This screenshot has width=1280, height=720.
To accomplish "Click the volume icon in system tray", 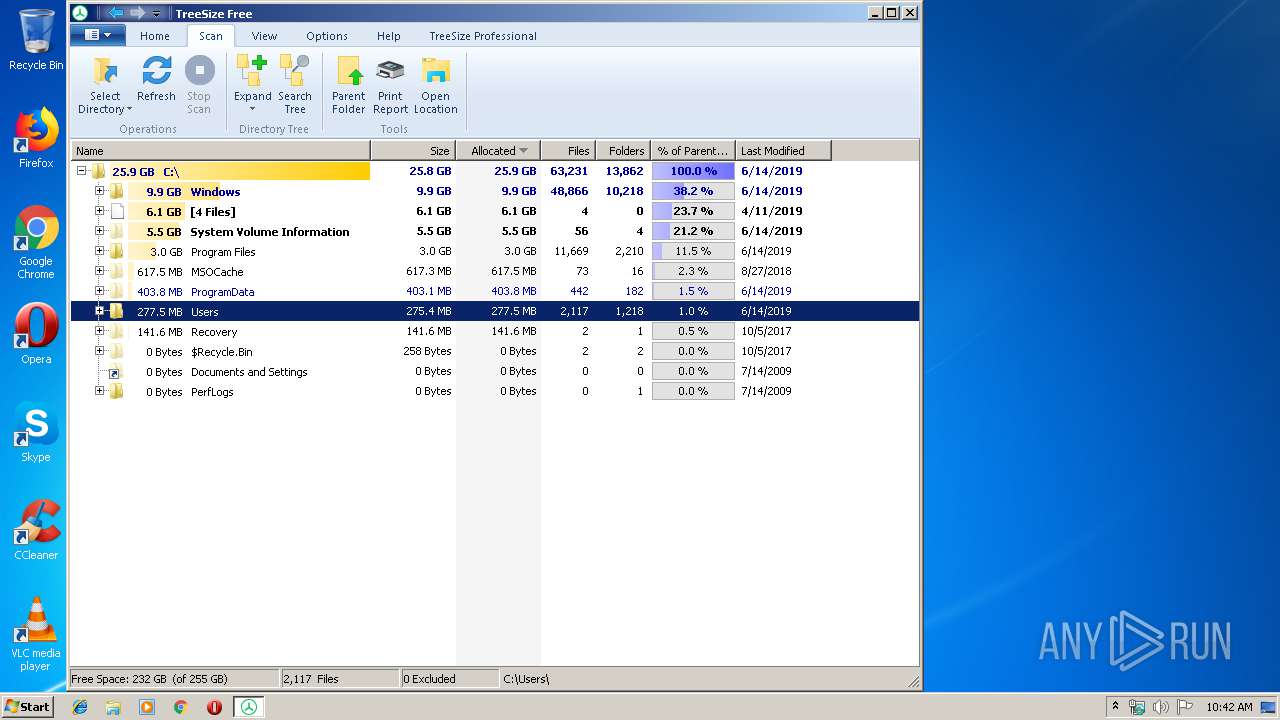I will tap(1160, 707).
